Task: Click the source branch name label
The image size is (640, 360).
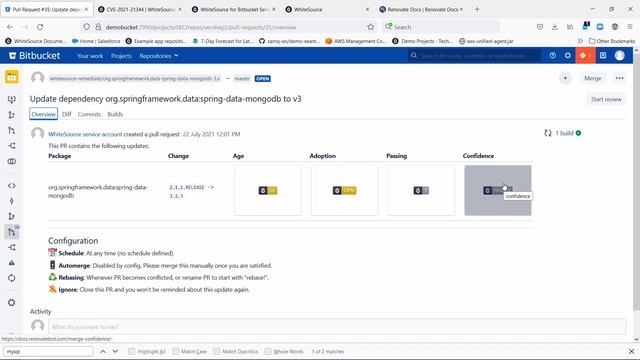Action: point(135,78)
